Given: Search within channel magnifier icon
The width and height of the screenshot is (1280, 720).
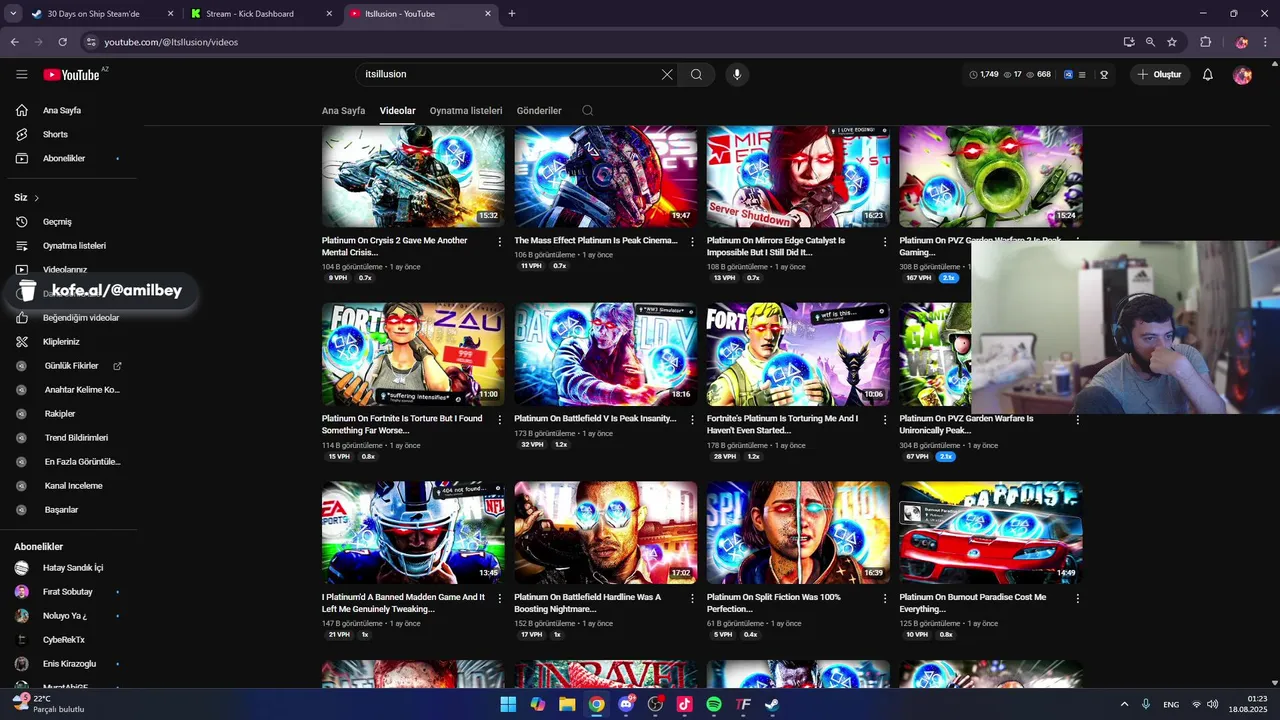Looking at the screenshot, I should pos(588,110).
